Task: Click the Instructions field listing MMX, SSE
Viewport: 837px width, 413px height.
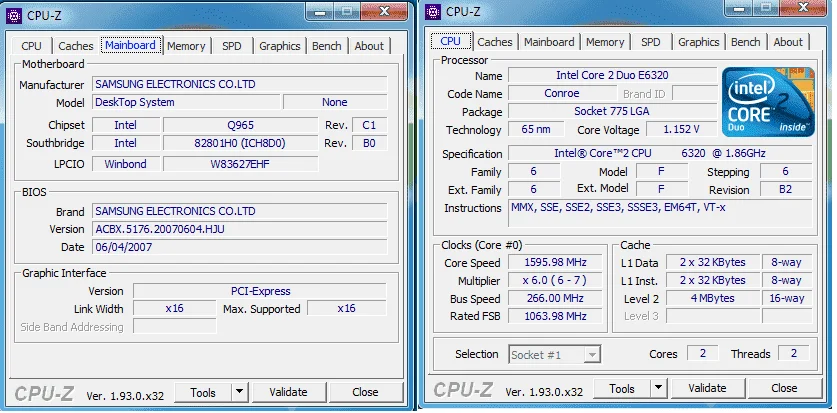Action: (x=661, y=215)
